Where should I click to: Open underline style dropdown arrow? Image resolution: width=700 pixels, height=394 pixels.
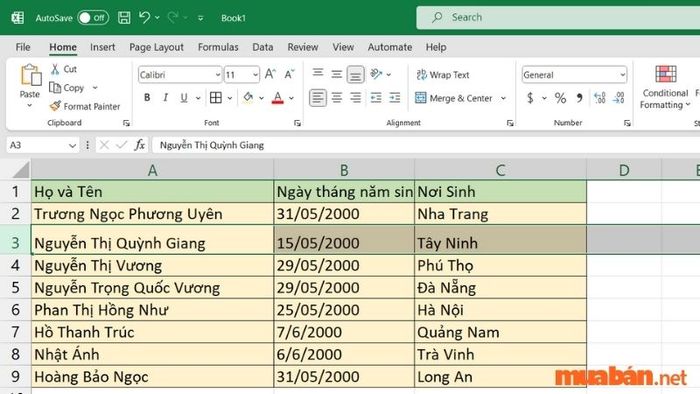[198, 98]
